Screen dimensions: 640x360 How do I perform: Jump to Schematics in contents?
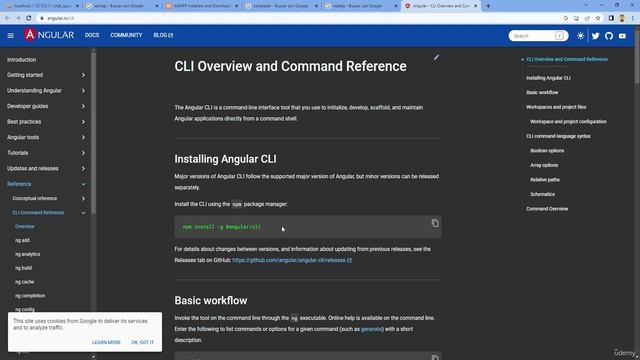coord(542,194)
